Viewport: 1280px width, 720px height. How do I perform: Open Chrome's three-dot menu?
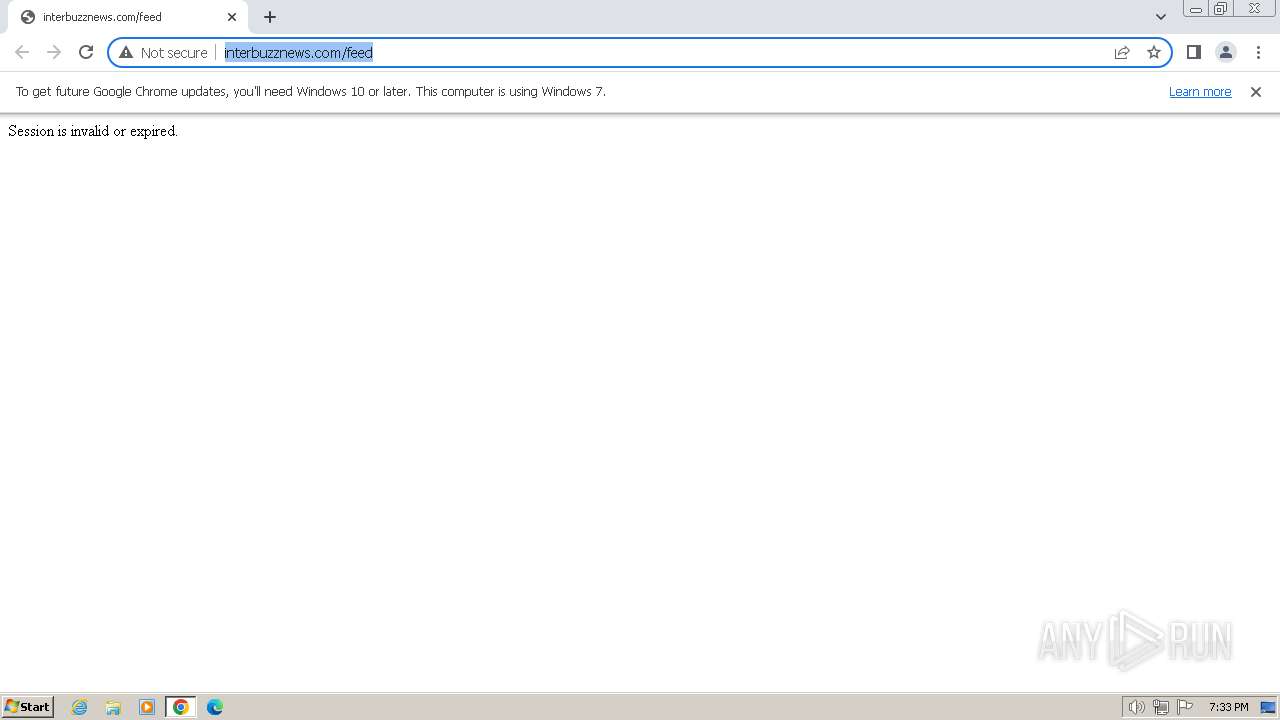pos(1258,52)
